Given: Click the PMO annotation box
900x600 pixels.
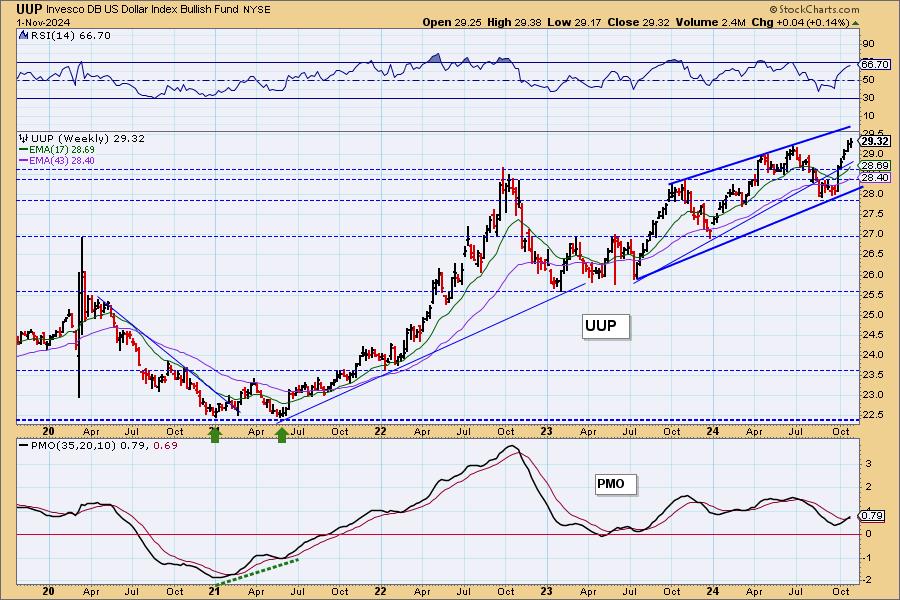Looking at the screenshot, I should click(615, 484).
